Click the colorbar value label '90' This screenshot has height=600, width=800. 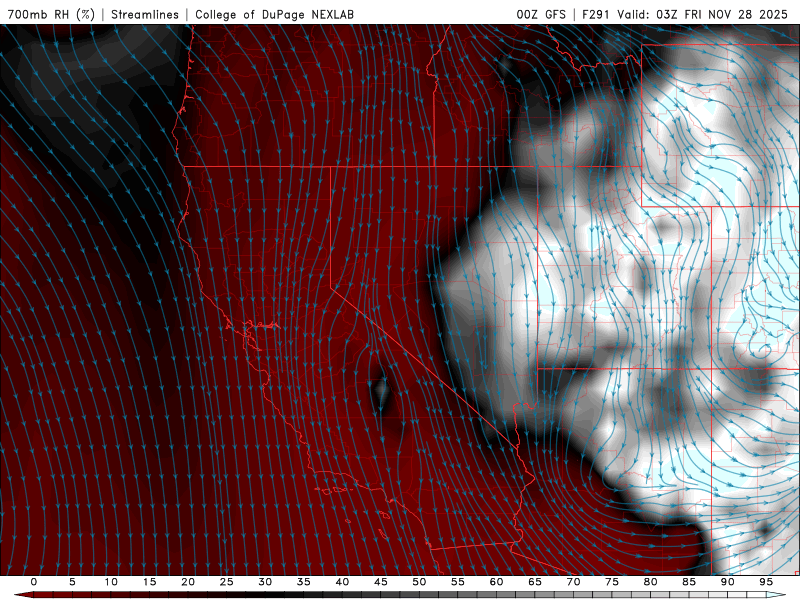(728, 582)
